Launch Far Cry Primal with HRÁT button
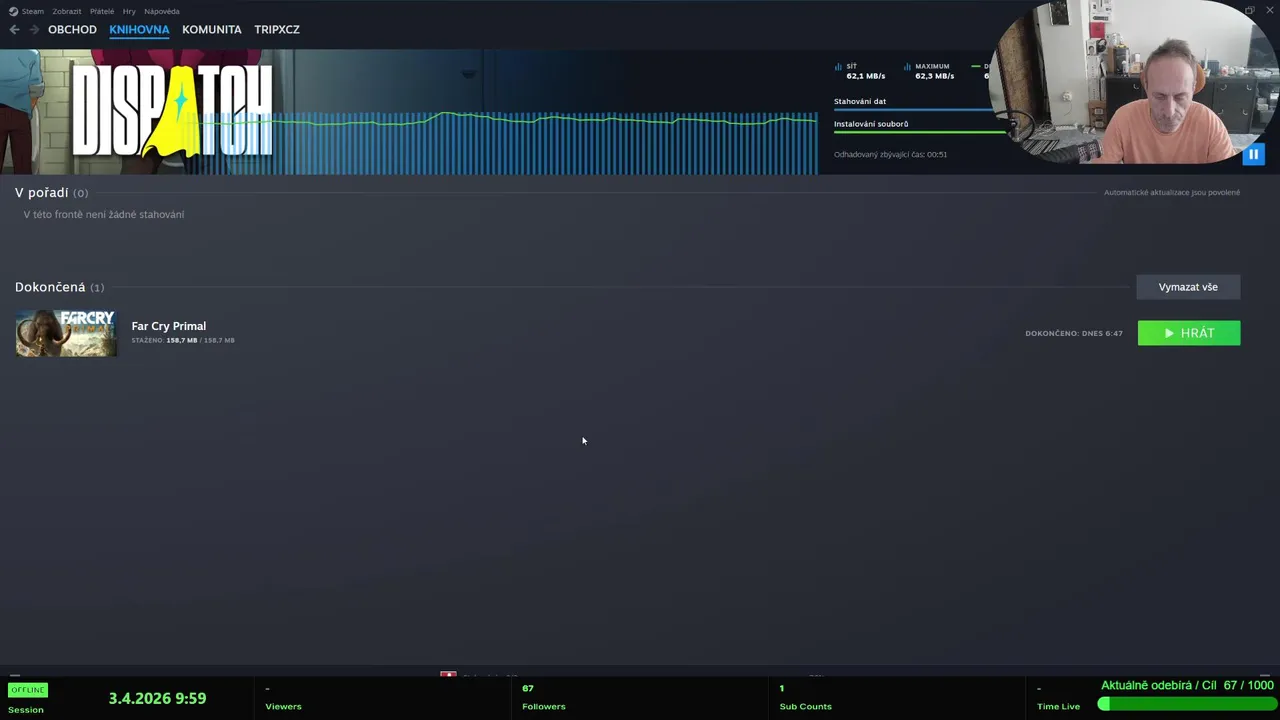 pyautogui.click(x=1189, y=333)
